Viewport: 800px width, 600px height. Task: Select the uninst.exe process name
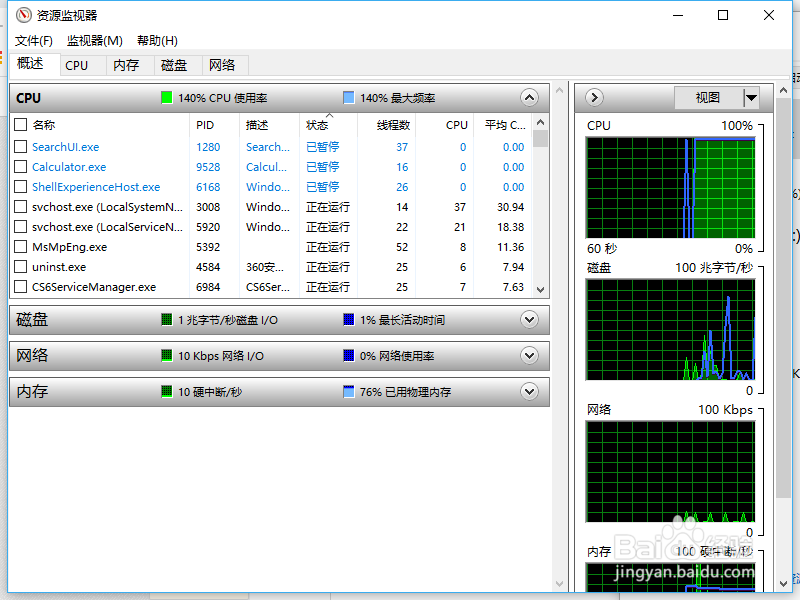pos(59,267)
